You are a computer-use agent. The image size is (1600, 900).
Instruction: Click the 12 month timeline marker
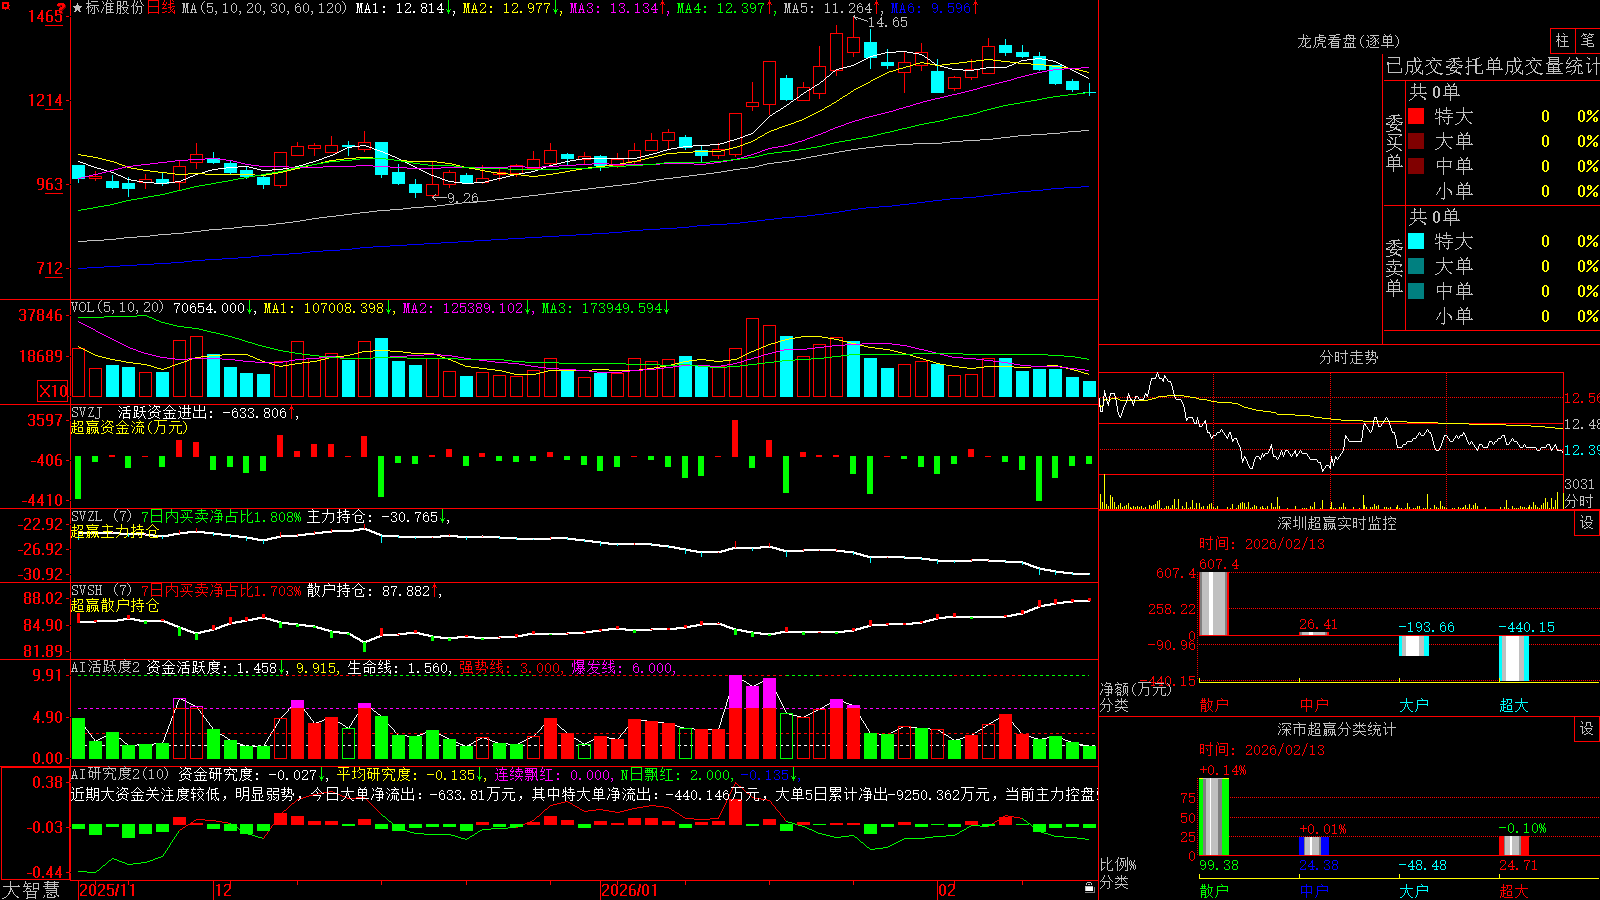click(x=224, y=890)
